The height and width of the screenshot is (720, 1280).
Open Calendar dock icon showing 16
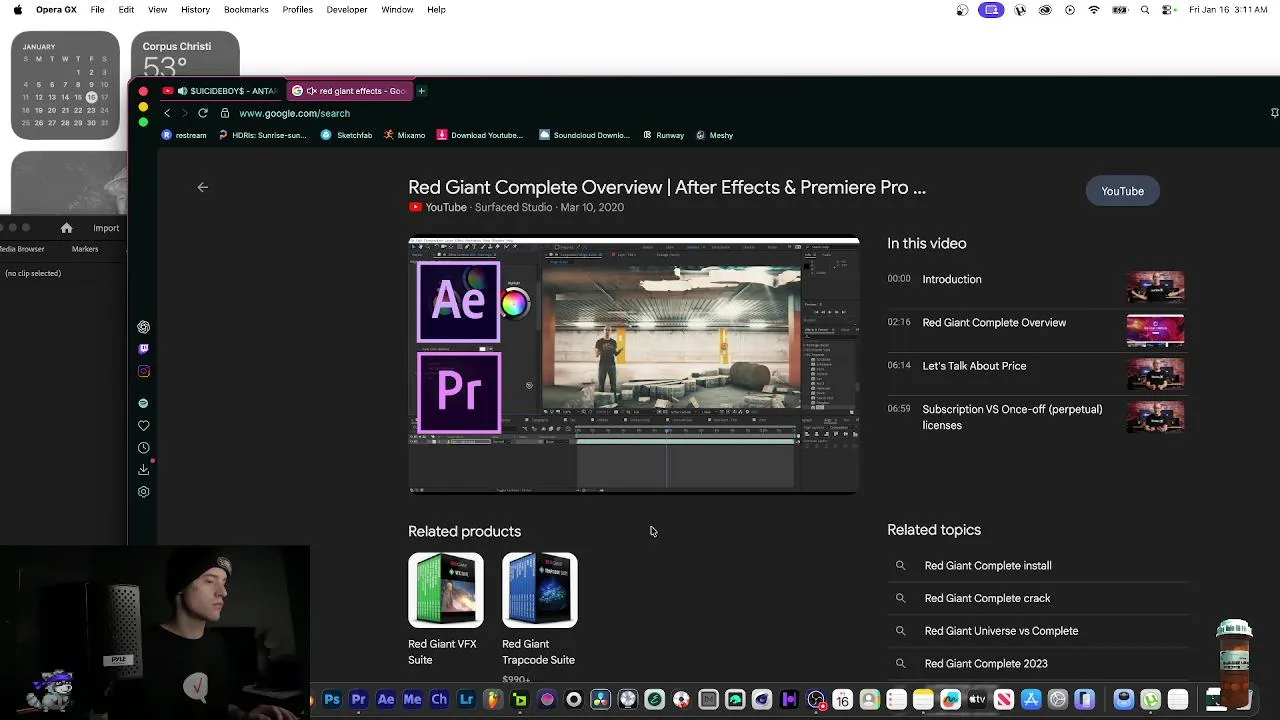coord(842,700)
